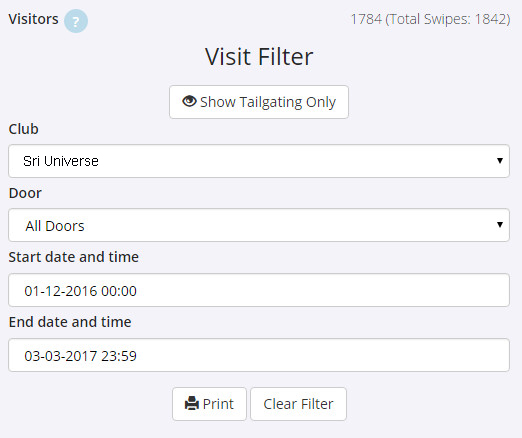Open the Sri Universe club selector
This screenshot has width=522, height=438.
pos(259,161)
